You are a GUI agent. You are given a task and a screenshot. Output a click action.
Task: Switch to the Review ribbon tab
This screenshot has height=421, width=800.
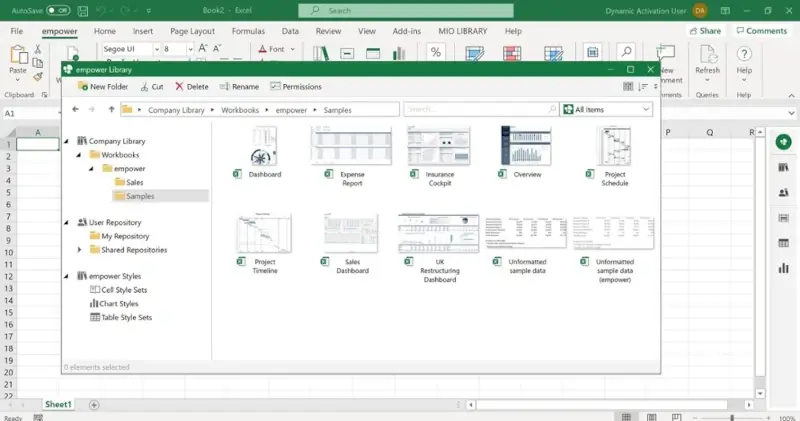[328, 31]
